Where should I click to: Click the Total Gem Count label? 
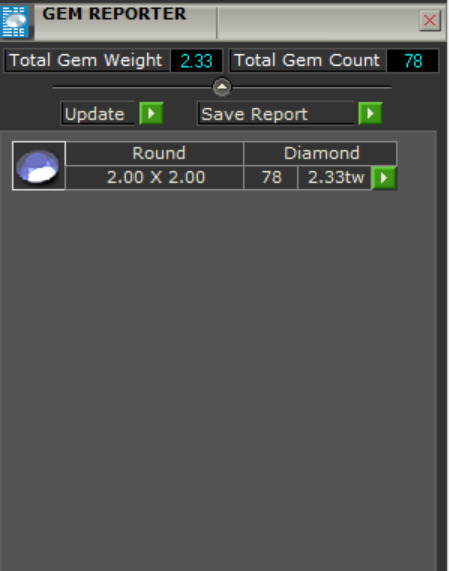(307, 60)
